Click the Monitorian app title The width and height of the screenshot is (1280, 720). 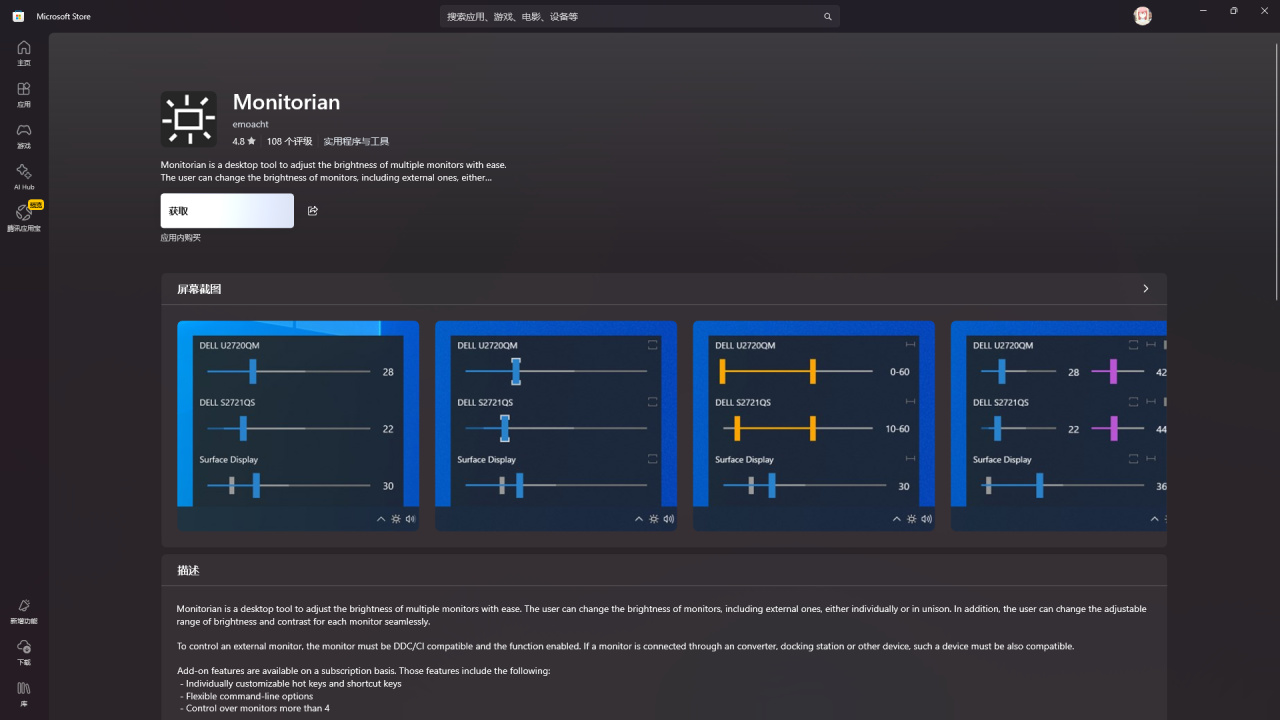click(x=286, y=102)
